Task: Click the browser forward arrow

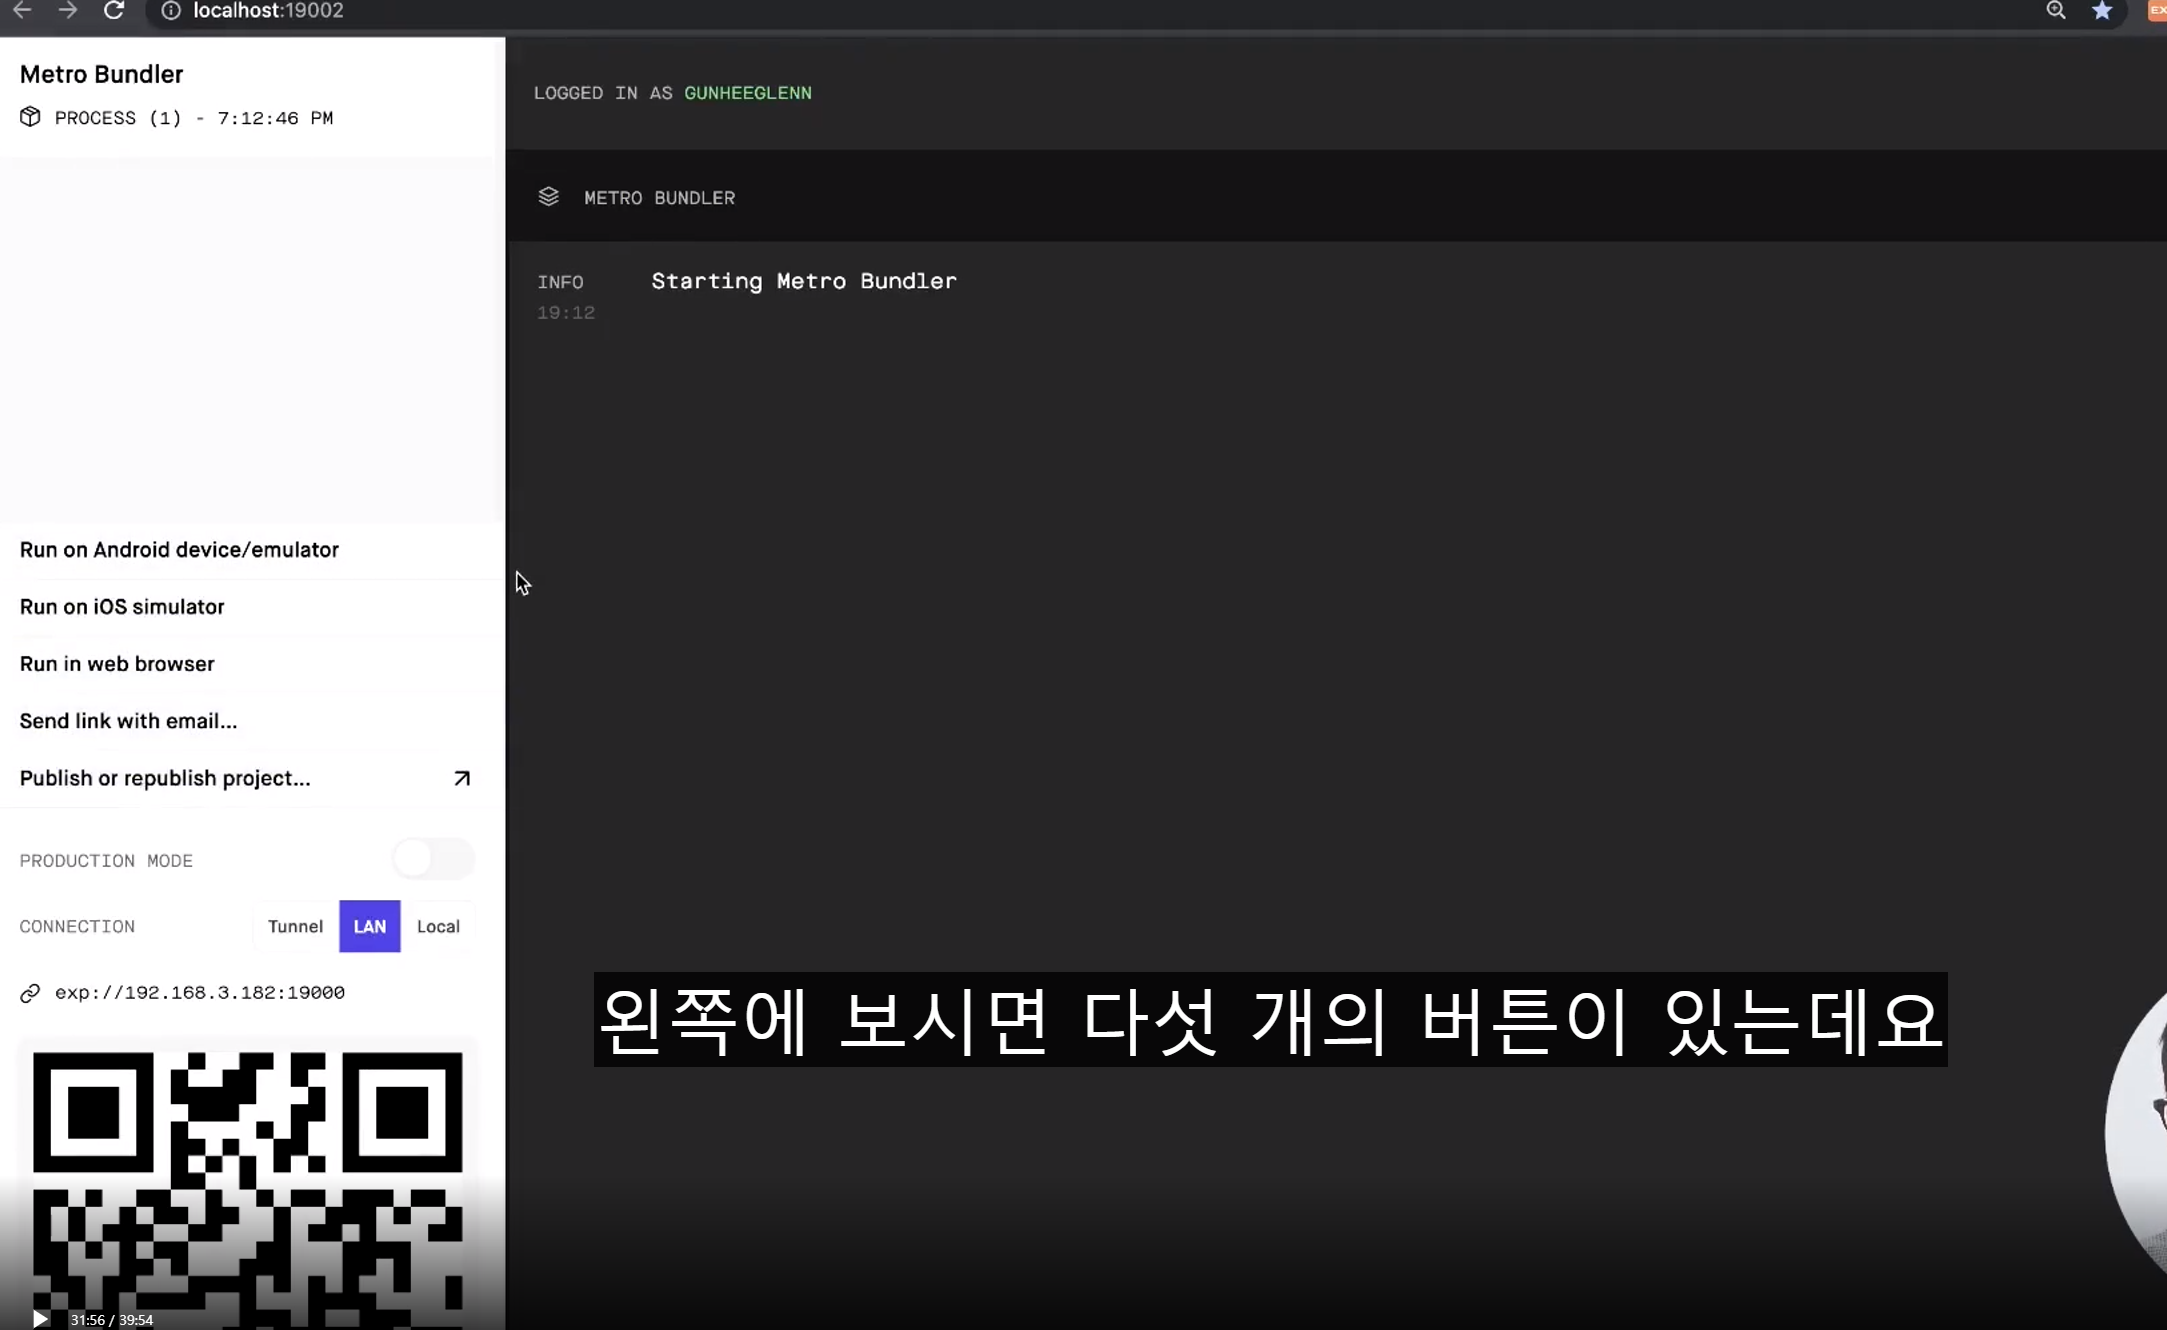Action: tap(68, 10)
